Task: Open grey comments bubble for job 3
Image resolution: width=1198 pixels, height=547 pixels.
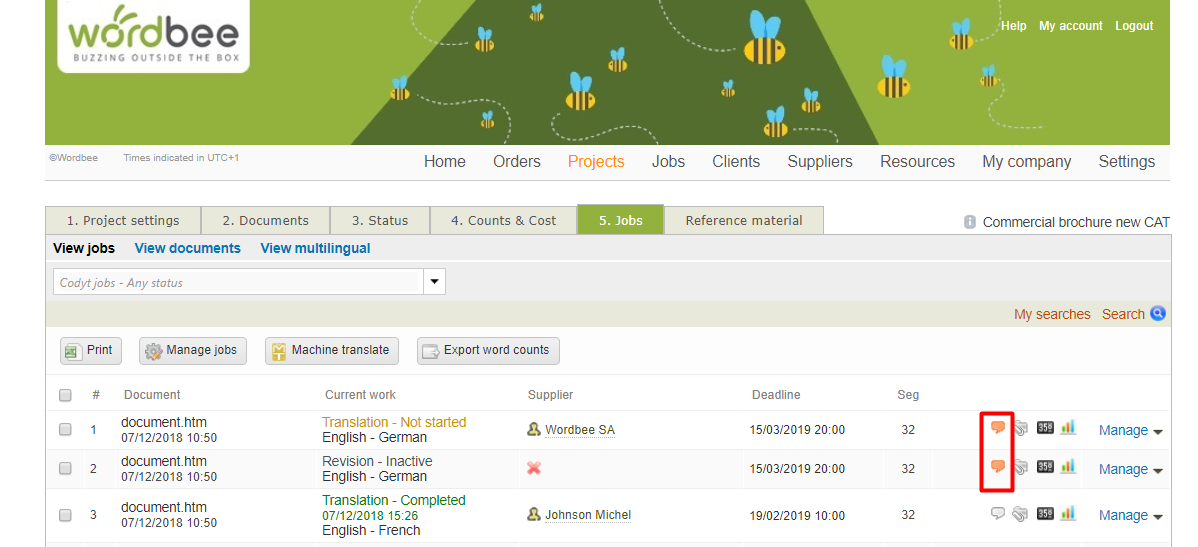Action: pos(997,514)
